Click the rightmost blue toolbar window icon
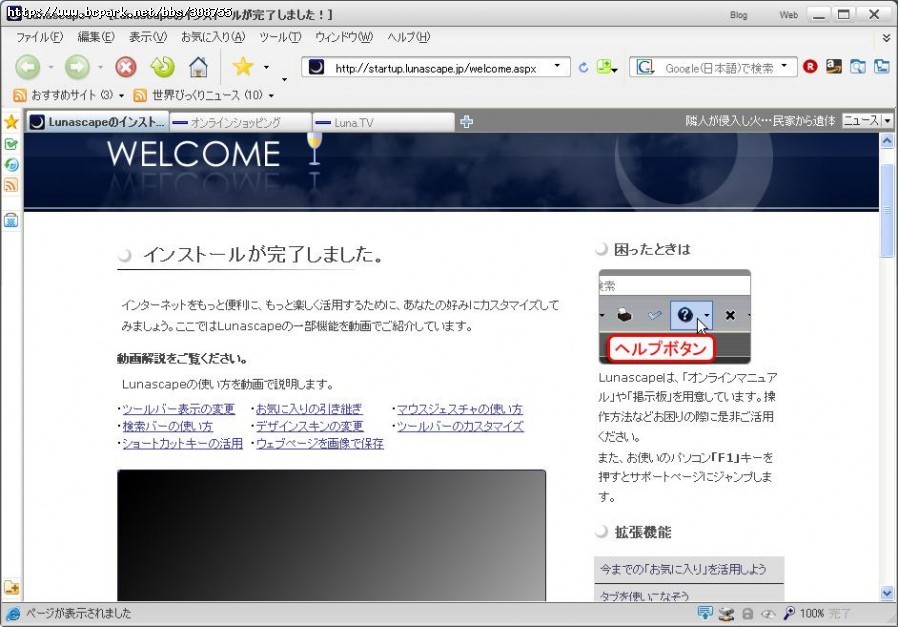This screenshot has height=627, width=900. [882, 67]
